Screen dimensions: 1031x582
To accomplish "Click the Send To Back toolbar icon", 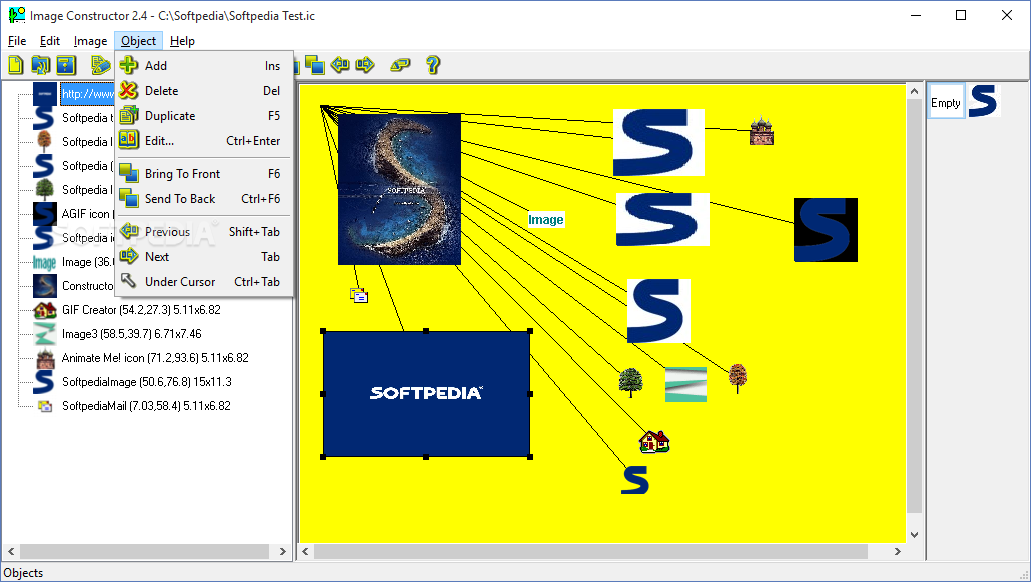I will (x=315, y=65).
